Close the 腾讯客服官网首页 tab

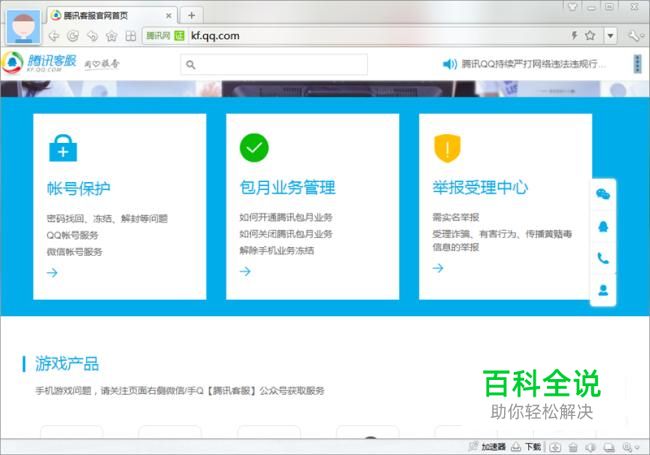point(169,16)
